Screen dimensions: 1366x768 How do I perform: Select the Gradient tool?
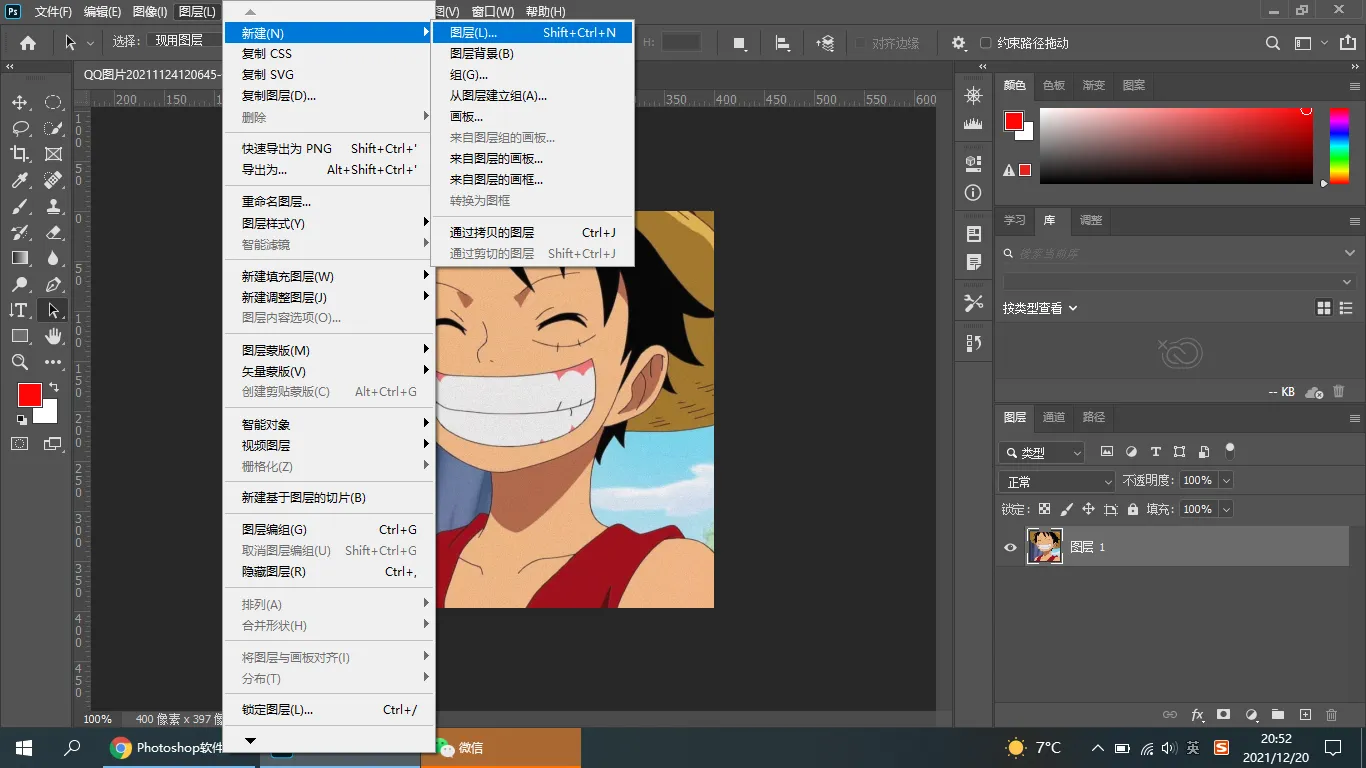[20, 258]
